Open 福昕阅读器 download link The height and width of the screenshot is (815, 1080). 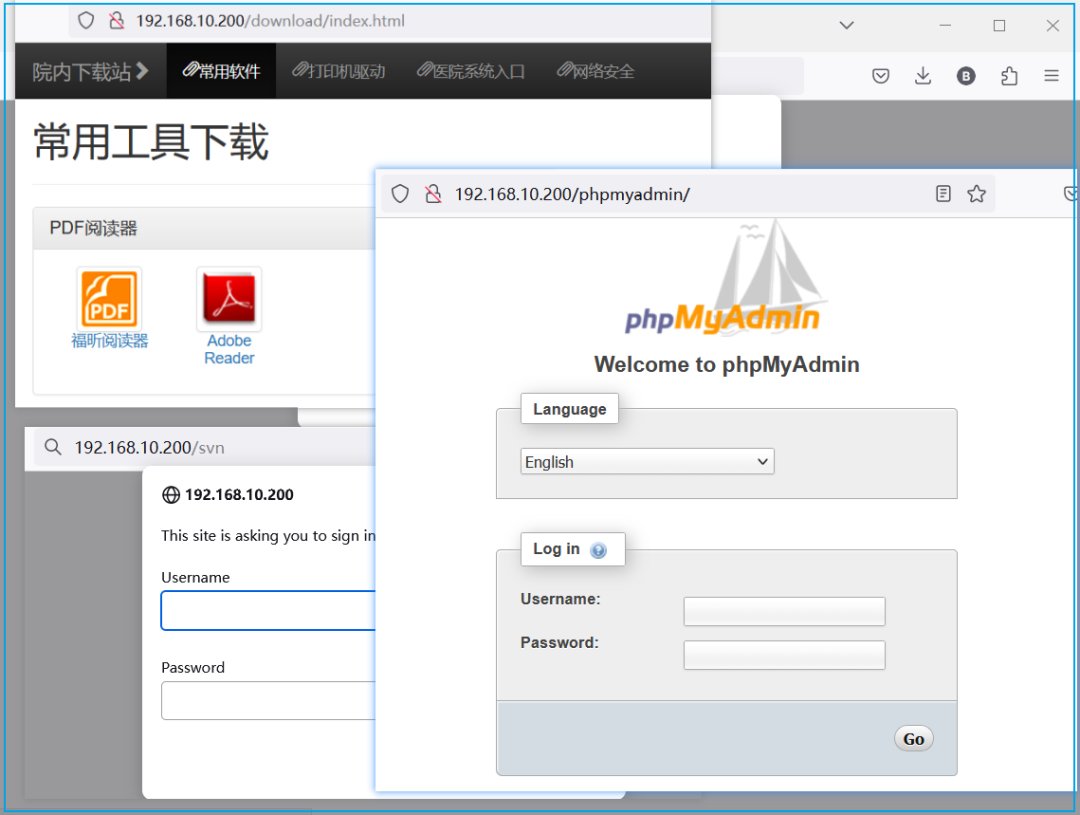(x=110, y=340)
